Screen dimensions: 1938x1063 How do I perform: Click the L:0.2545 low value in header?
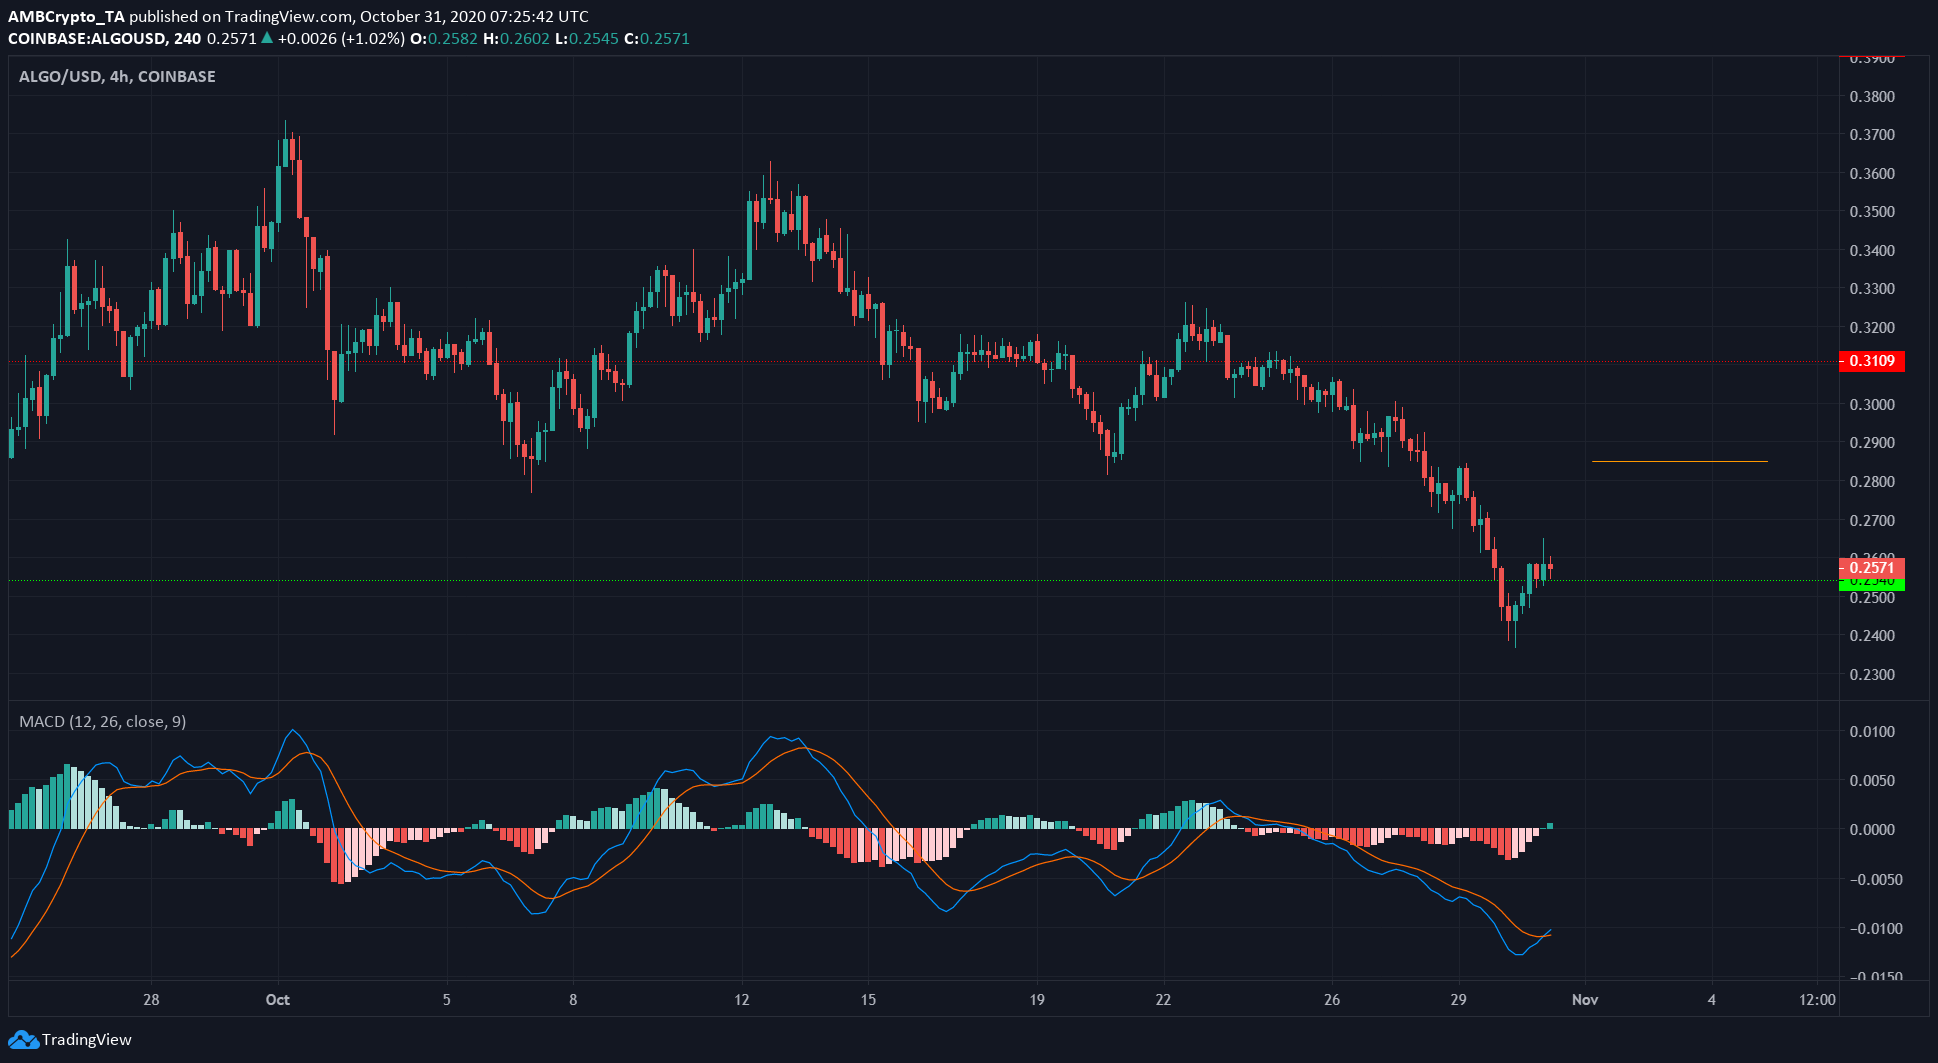click(x=587, y=39)
